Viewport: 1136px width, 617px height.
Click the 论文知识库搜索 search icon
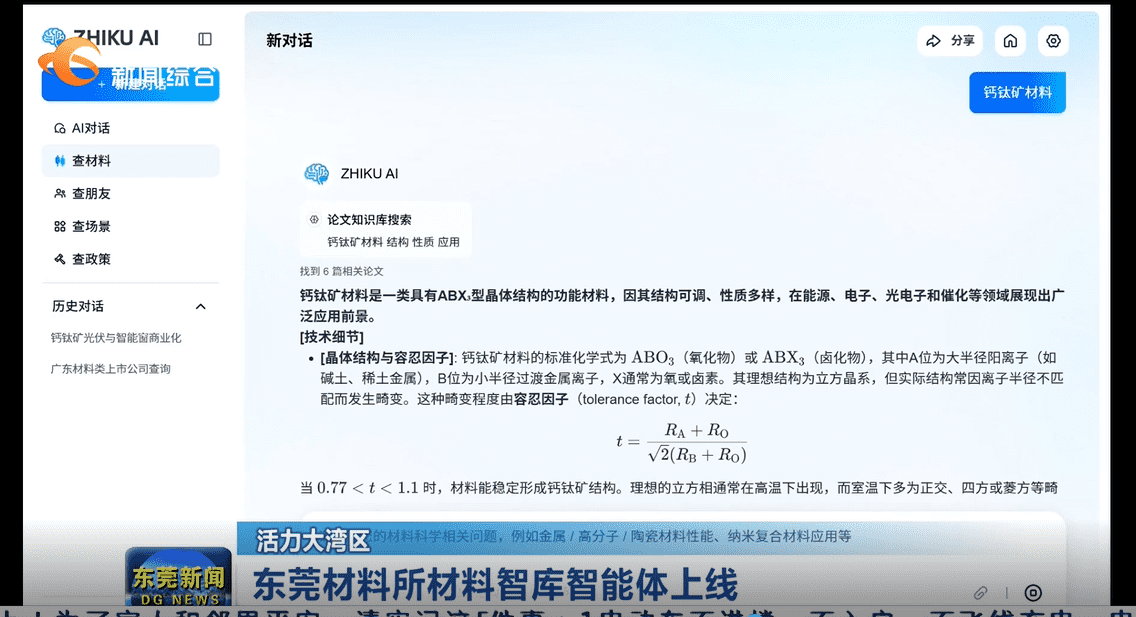tap(314, 220)
